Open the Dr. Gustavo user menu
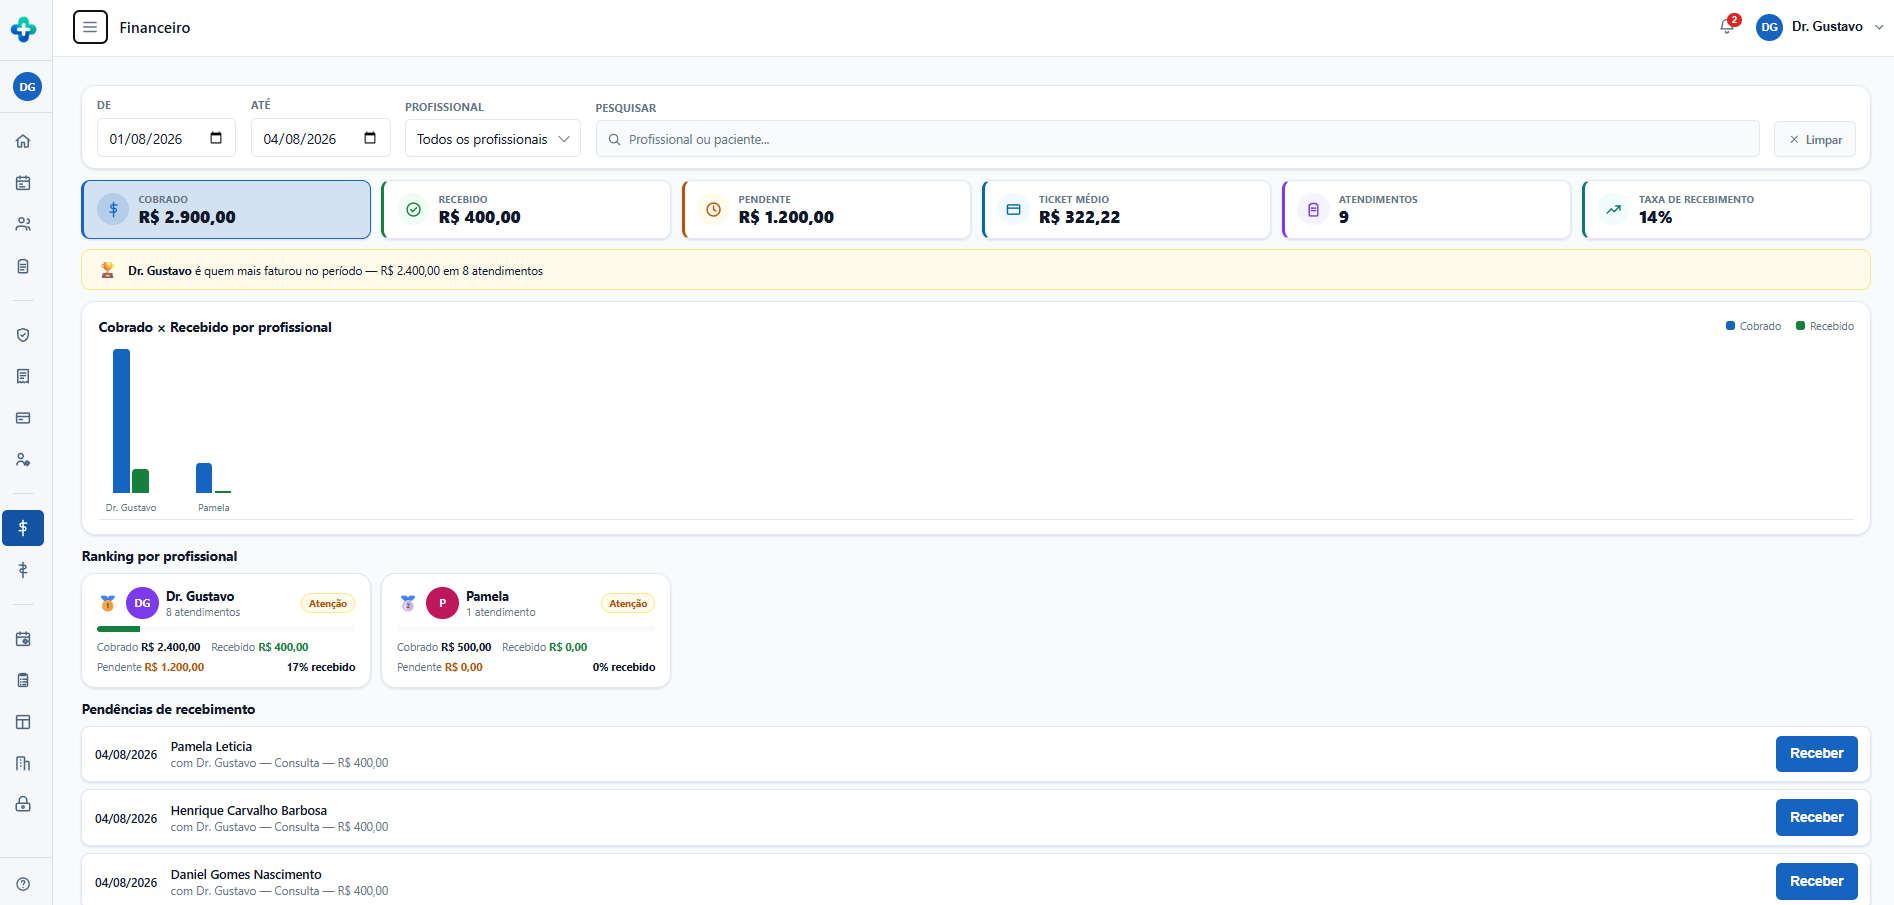 (1820, 27)
